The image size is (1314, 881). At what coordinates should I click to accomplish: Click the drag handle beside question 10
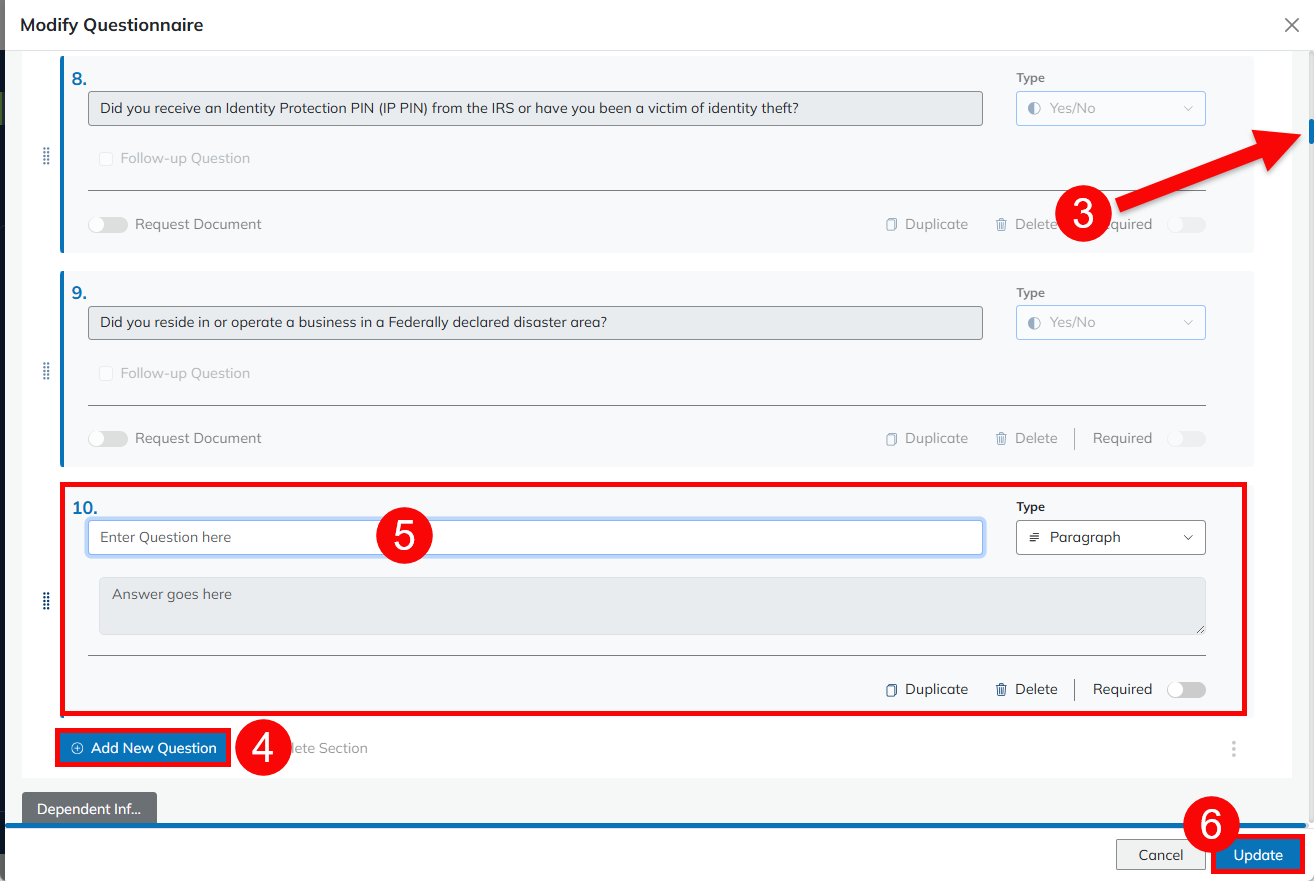pos(46,601)
